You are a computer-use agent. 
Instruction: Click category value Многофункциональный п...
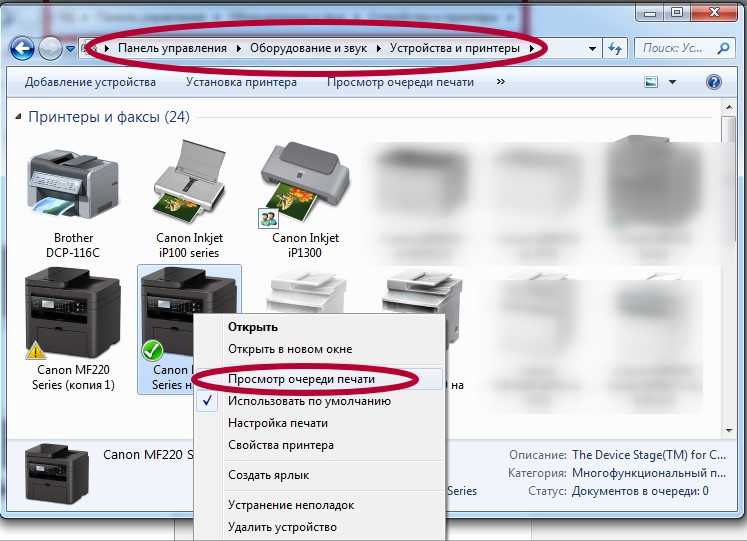(649, 473)
